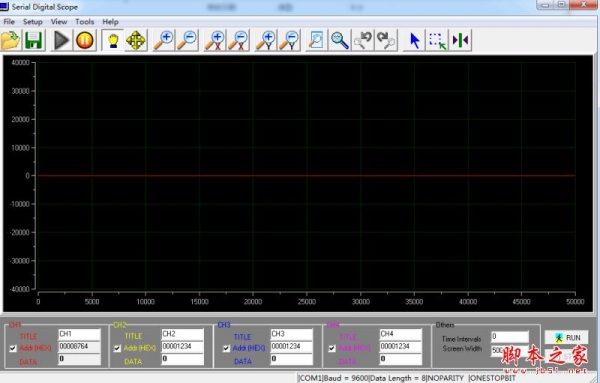The height and width of the screenshot is (383, 600).
Task: Click the CH2 DATA value field
Action: point(183,359)
